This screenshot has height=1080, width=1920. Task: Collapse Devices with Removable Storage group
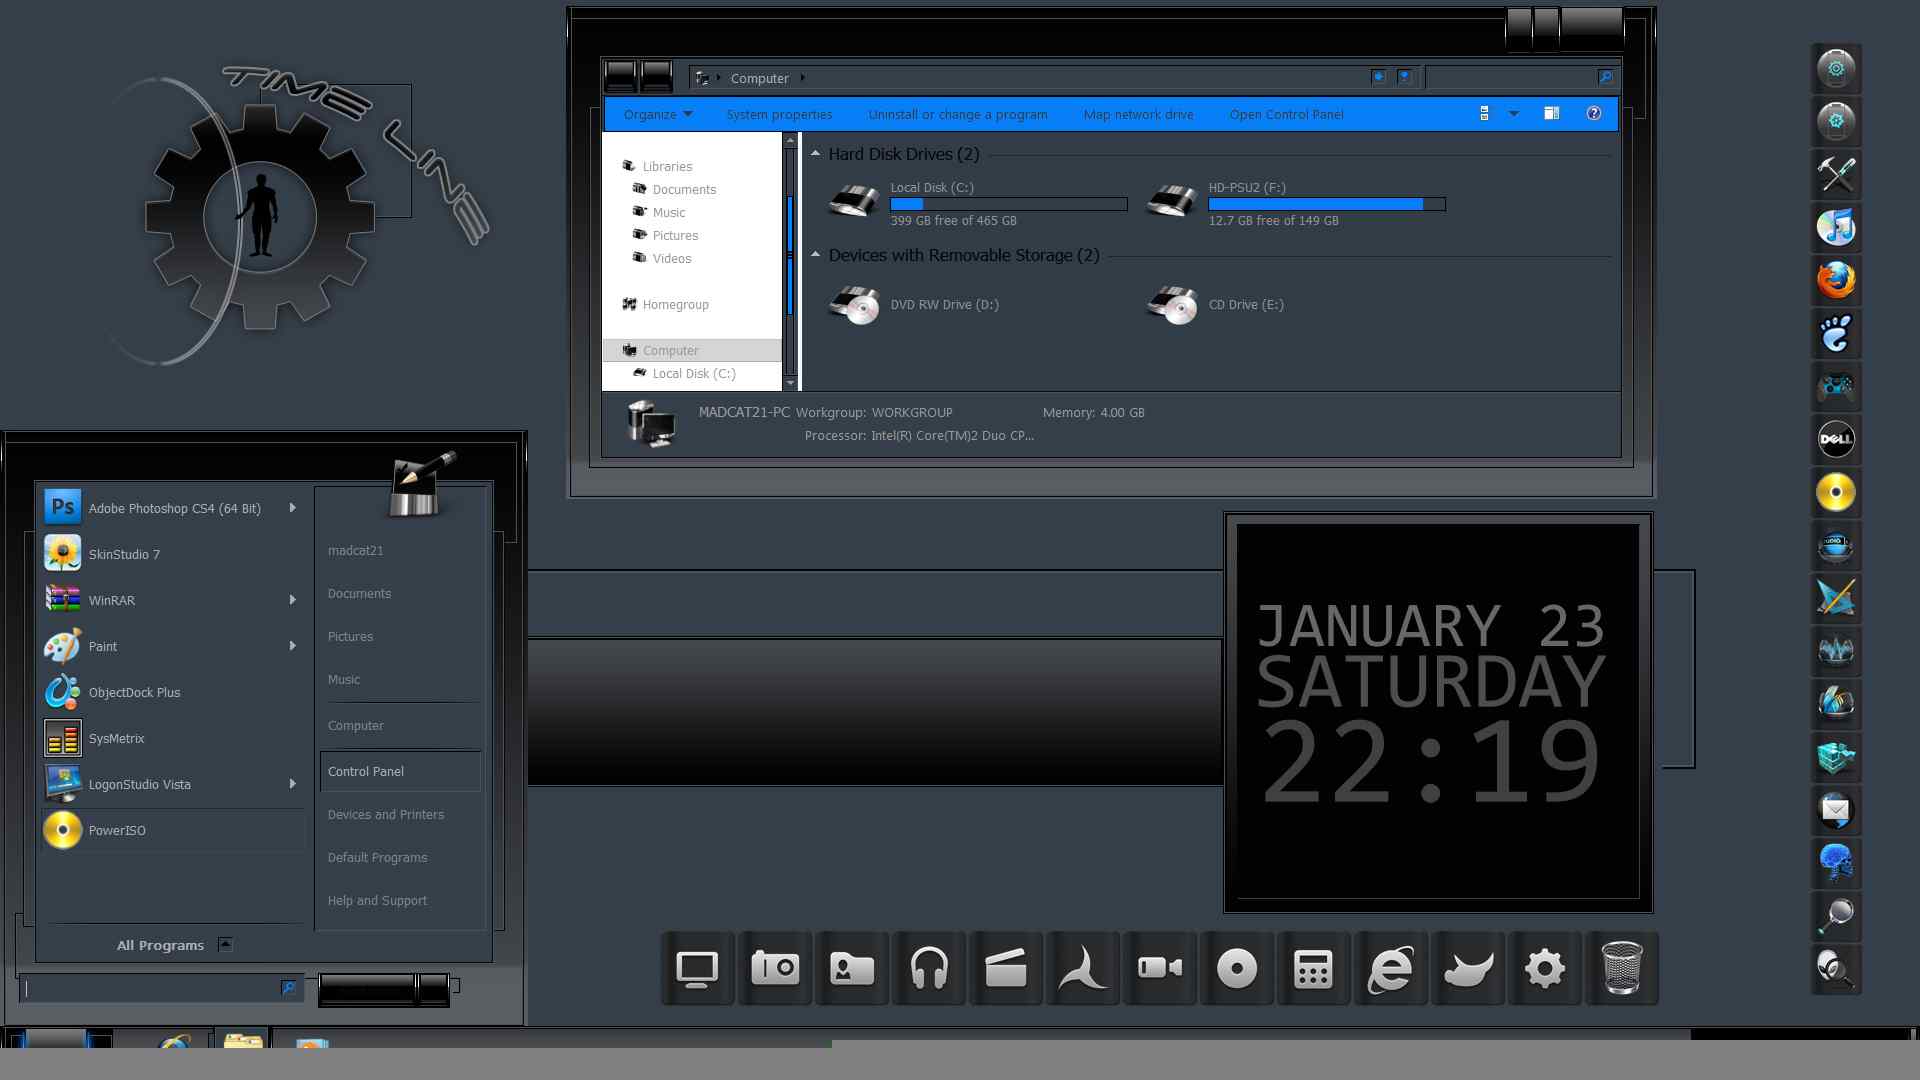click(815, 255)
